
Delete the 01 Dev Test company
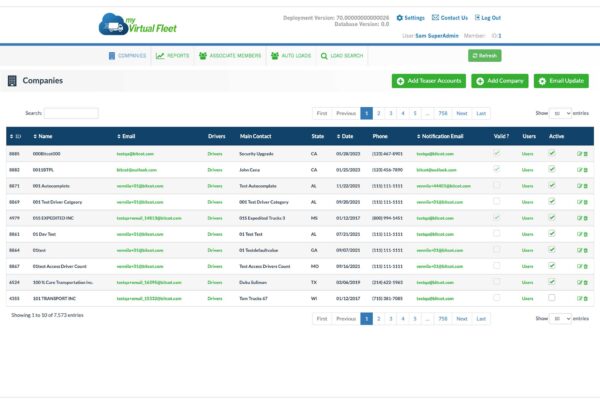586,233
